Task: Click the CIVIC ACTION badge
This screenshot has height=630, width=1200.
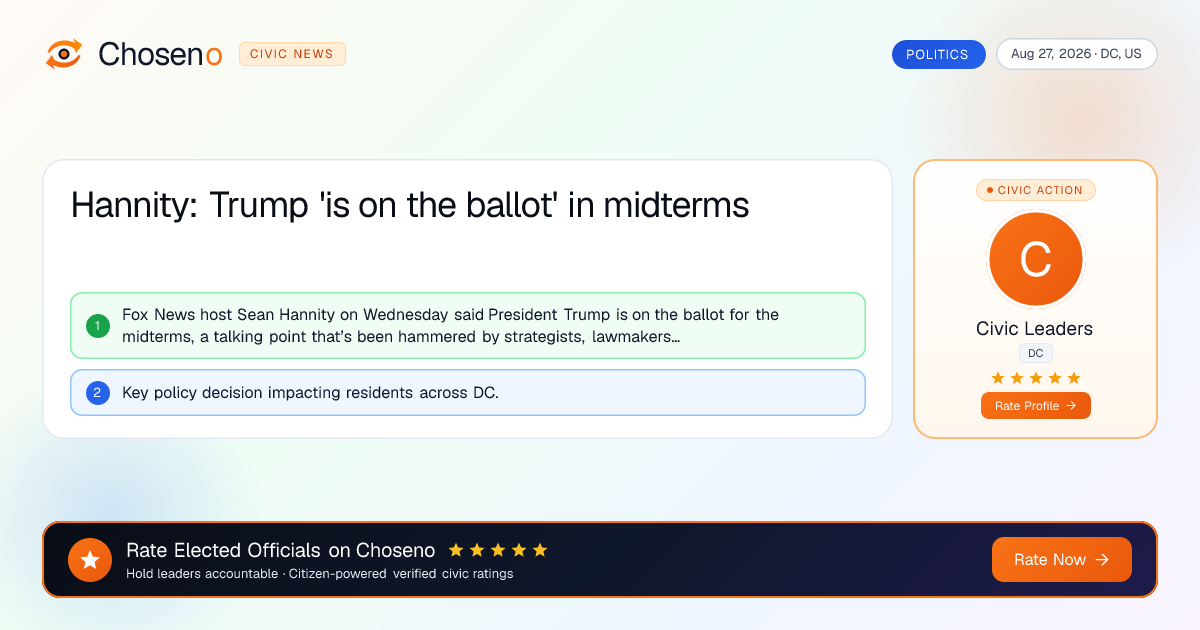Action: [1035, 190]
